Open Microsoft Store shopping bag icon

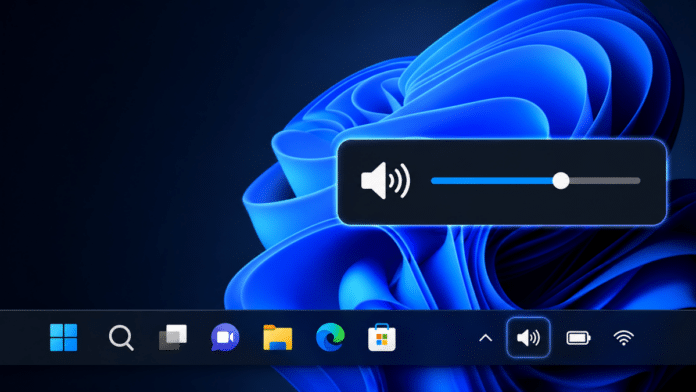coord(382,337)
